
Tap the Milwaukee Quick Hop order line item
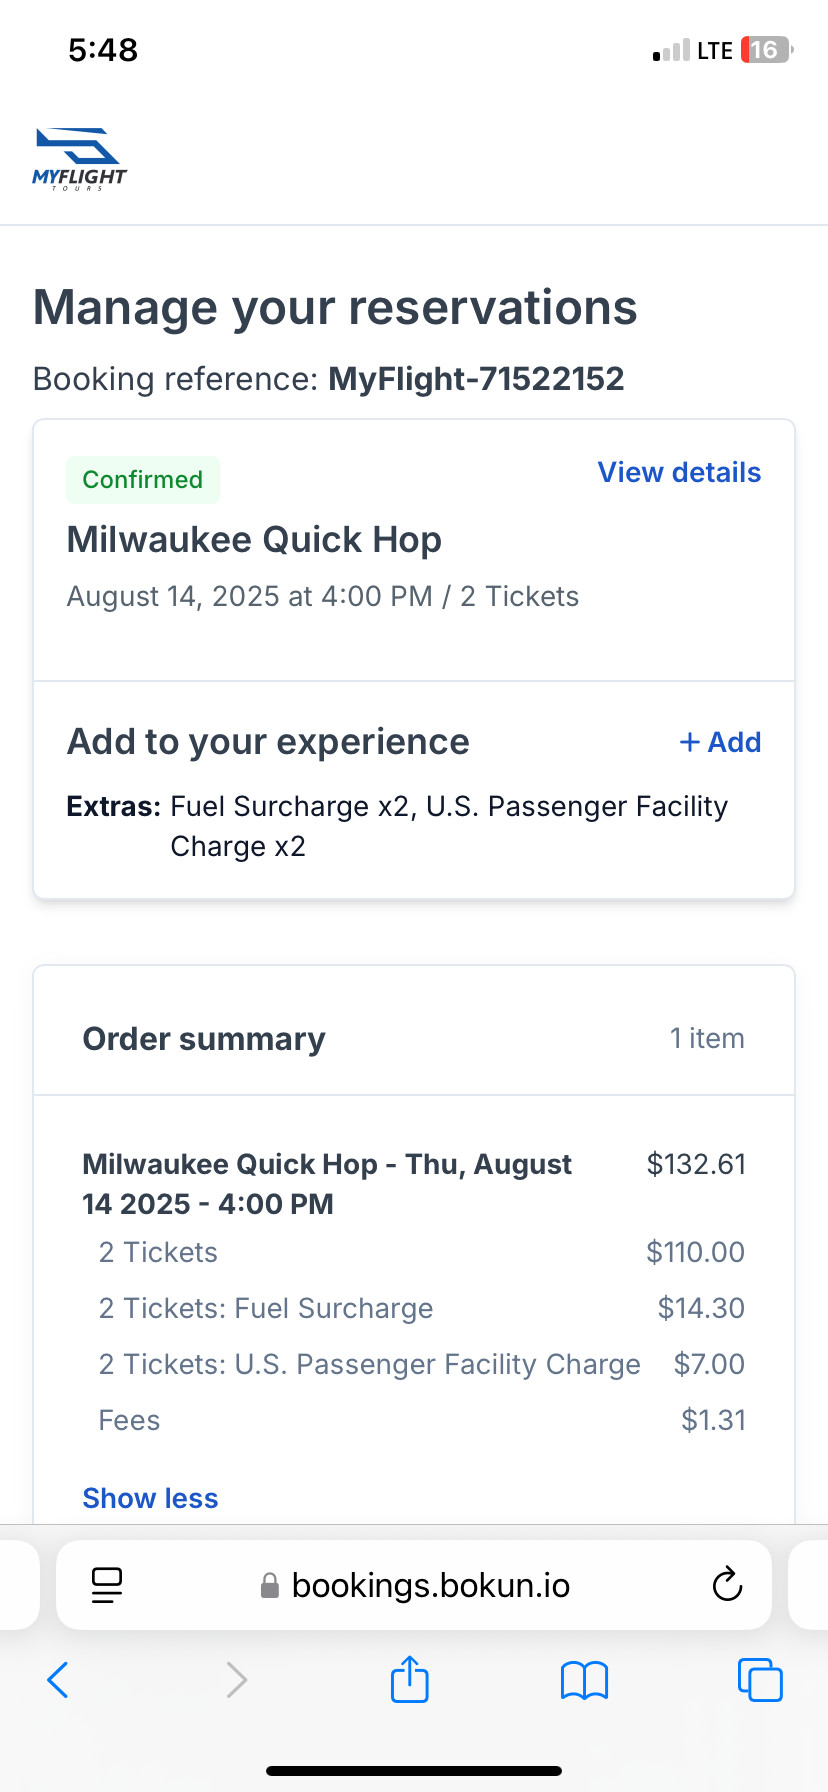[327, 1183]
